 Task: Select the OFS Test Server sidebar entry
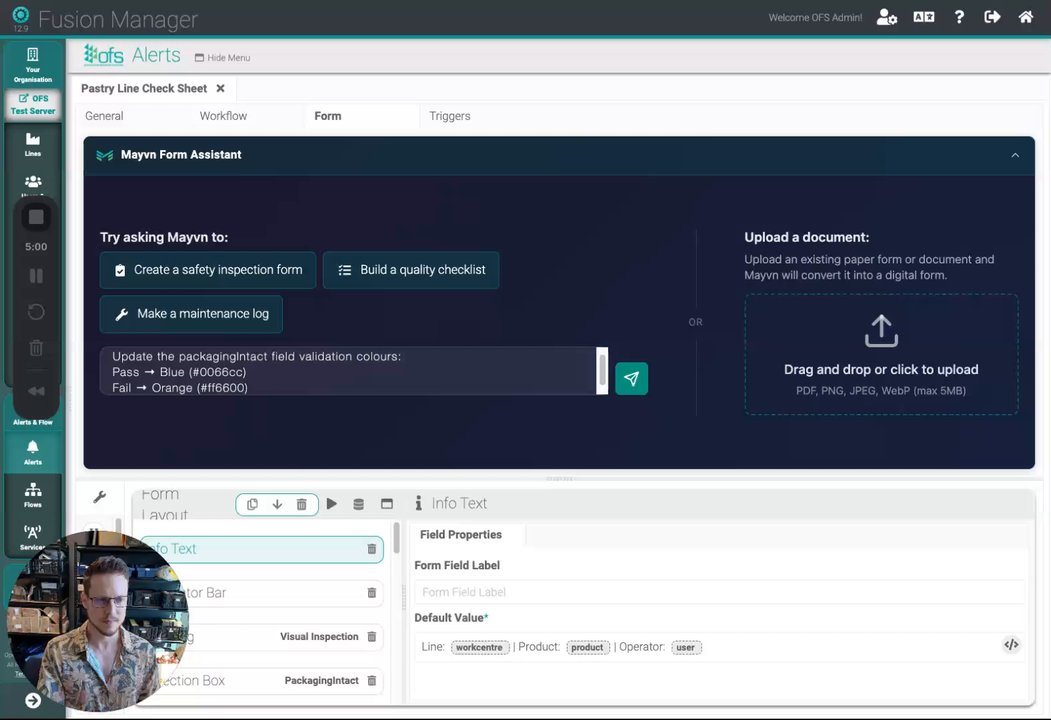click(33, 105)
